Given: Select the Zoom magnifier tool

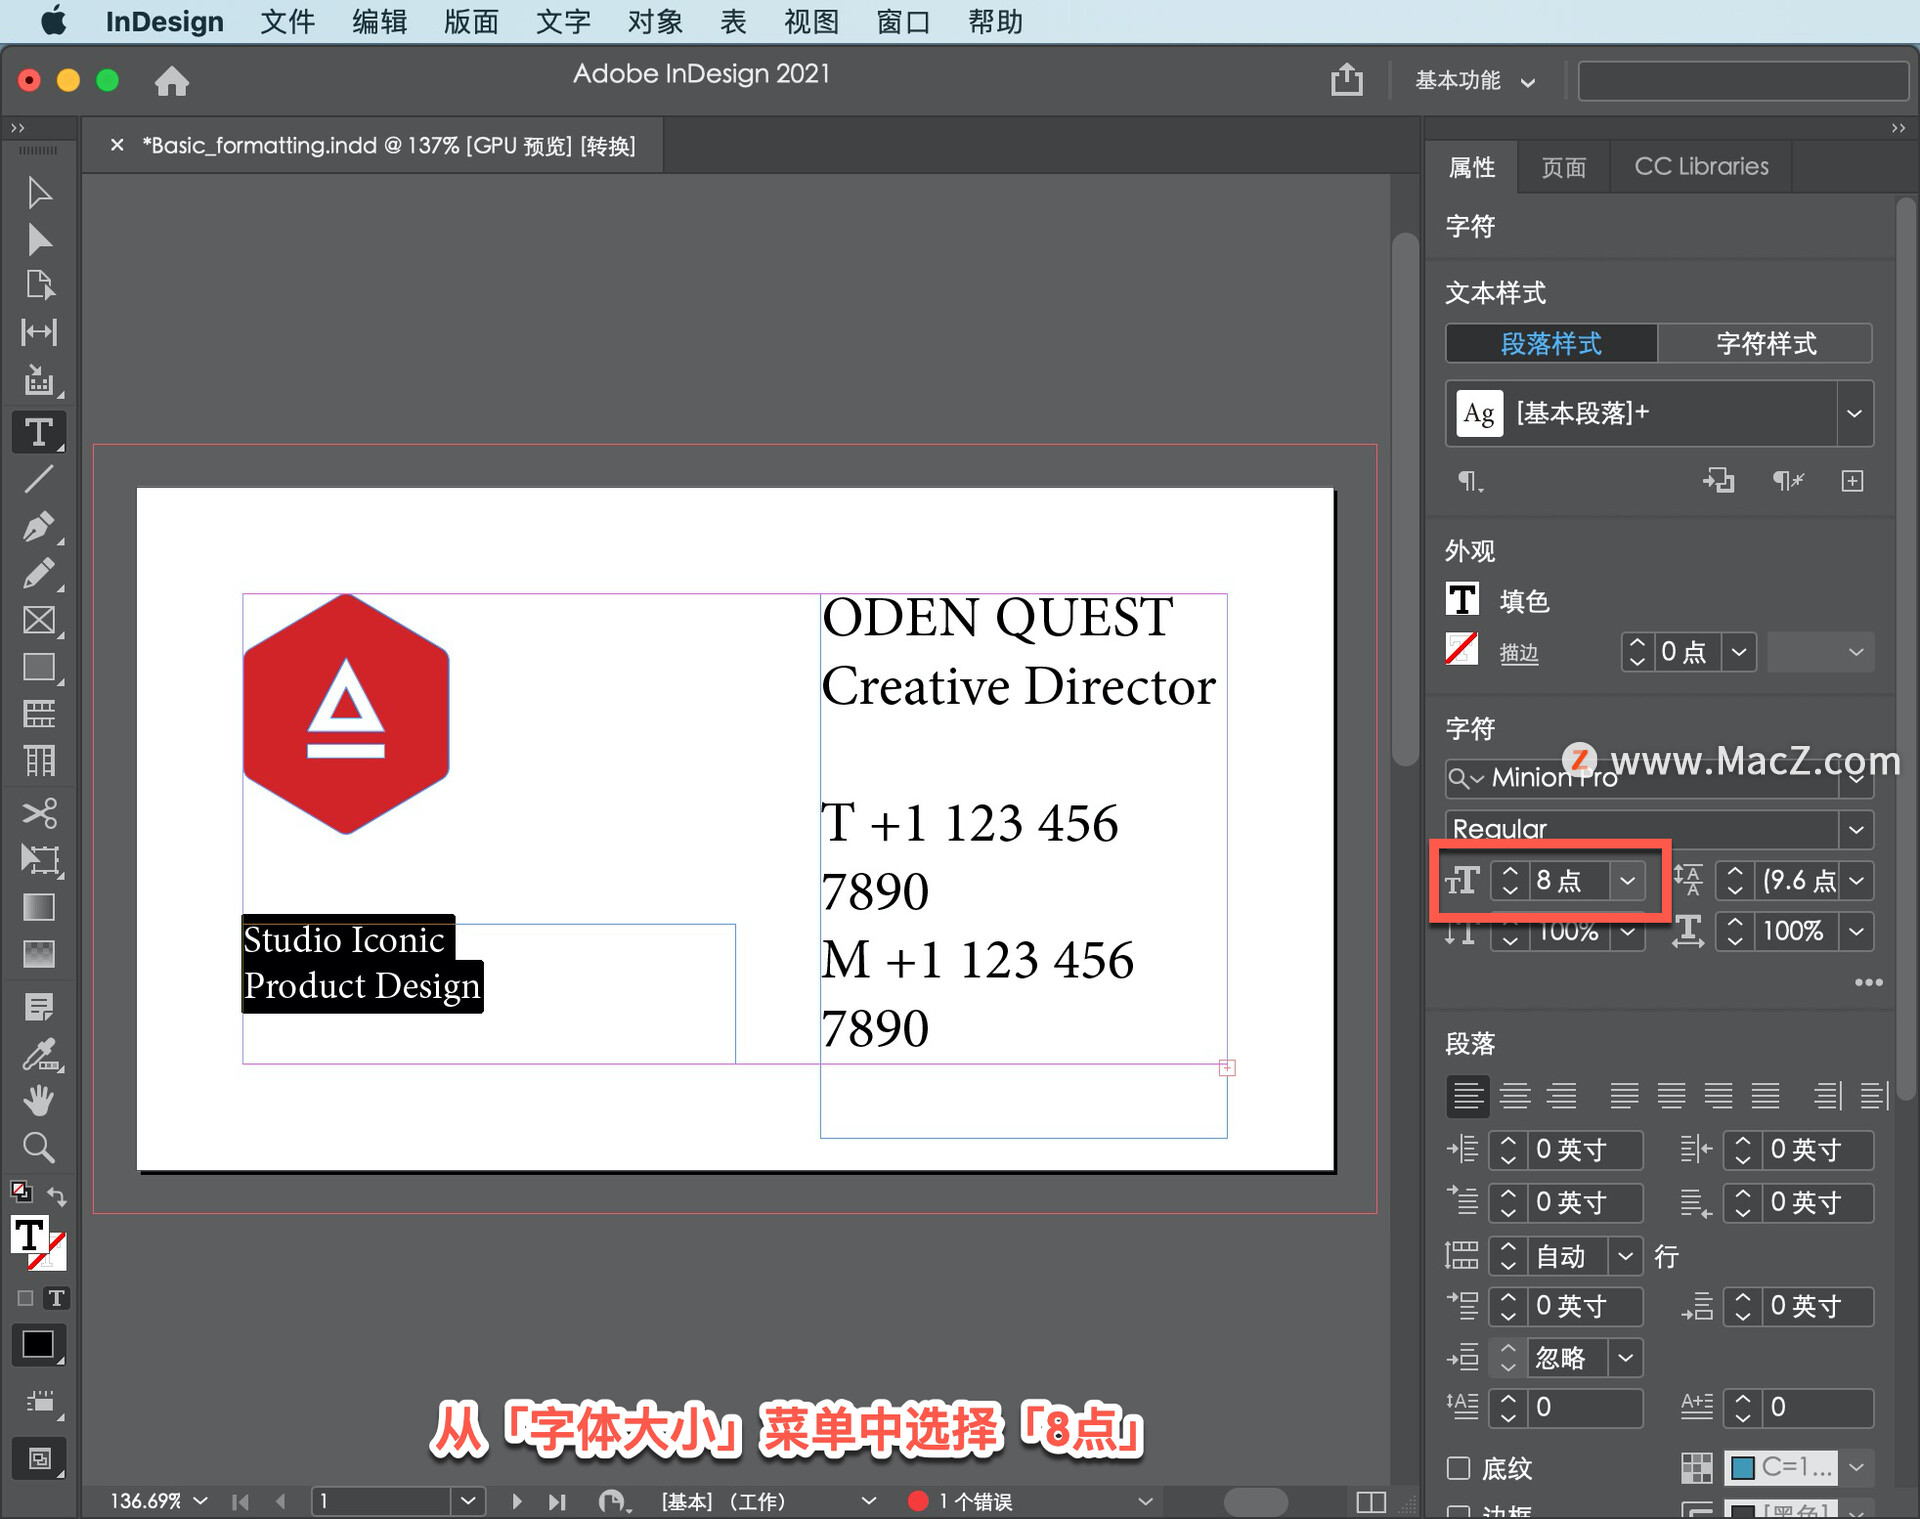Looking at the screenshot, I should pos(38,1147).
